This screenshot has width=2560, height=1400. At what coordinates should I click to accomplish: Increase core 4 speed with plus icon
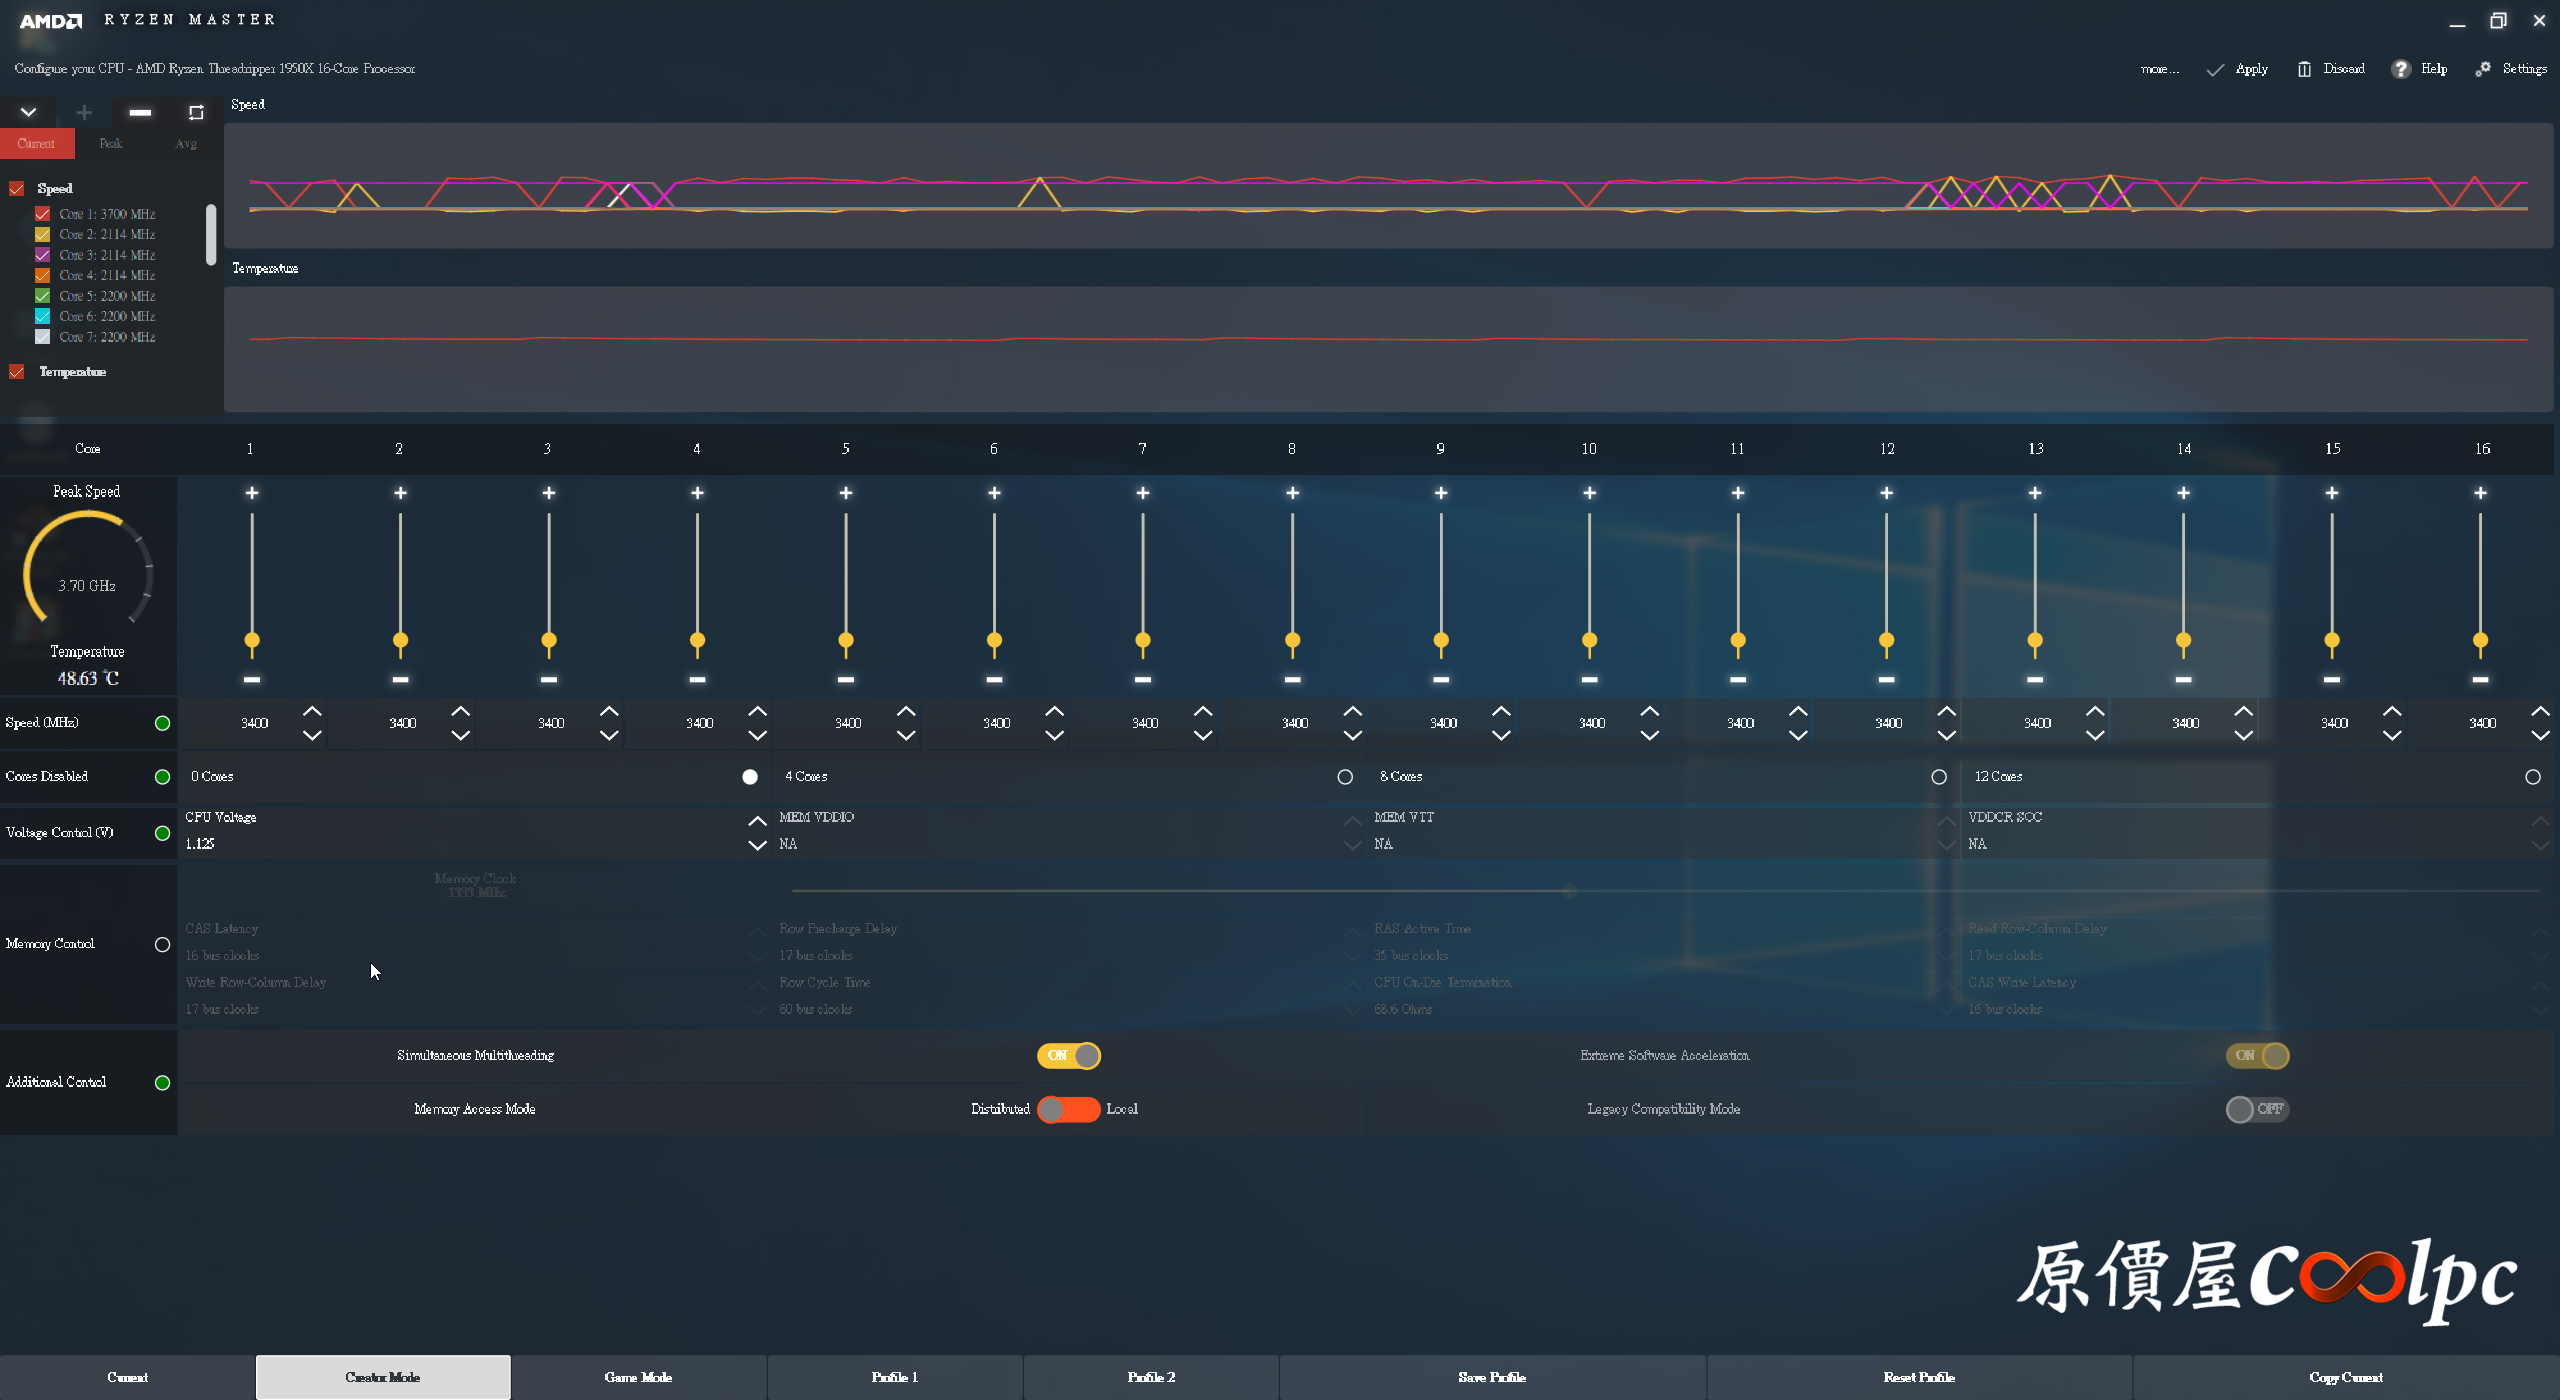697,493
